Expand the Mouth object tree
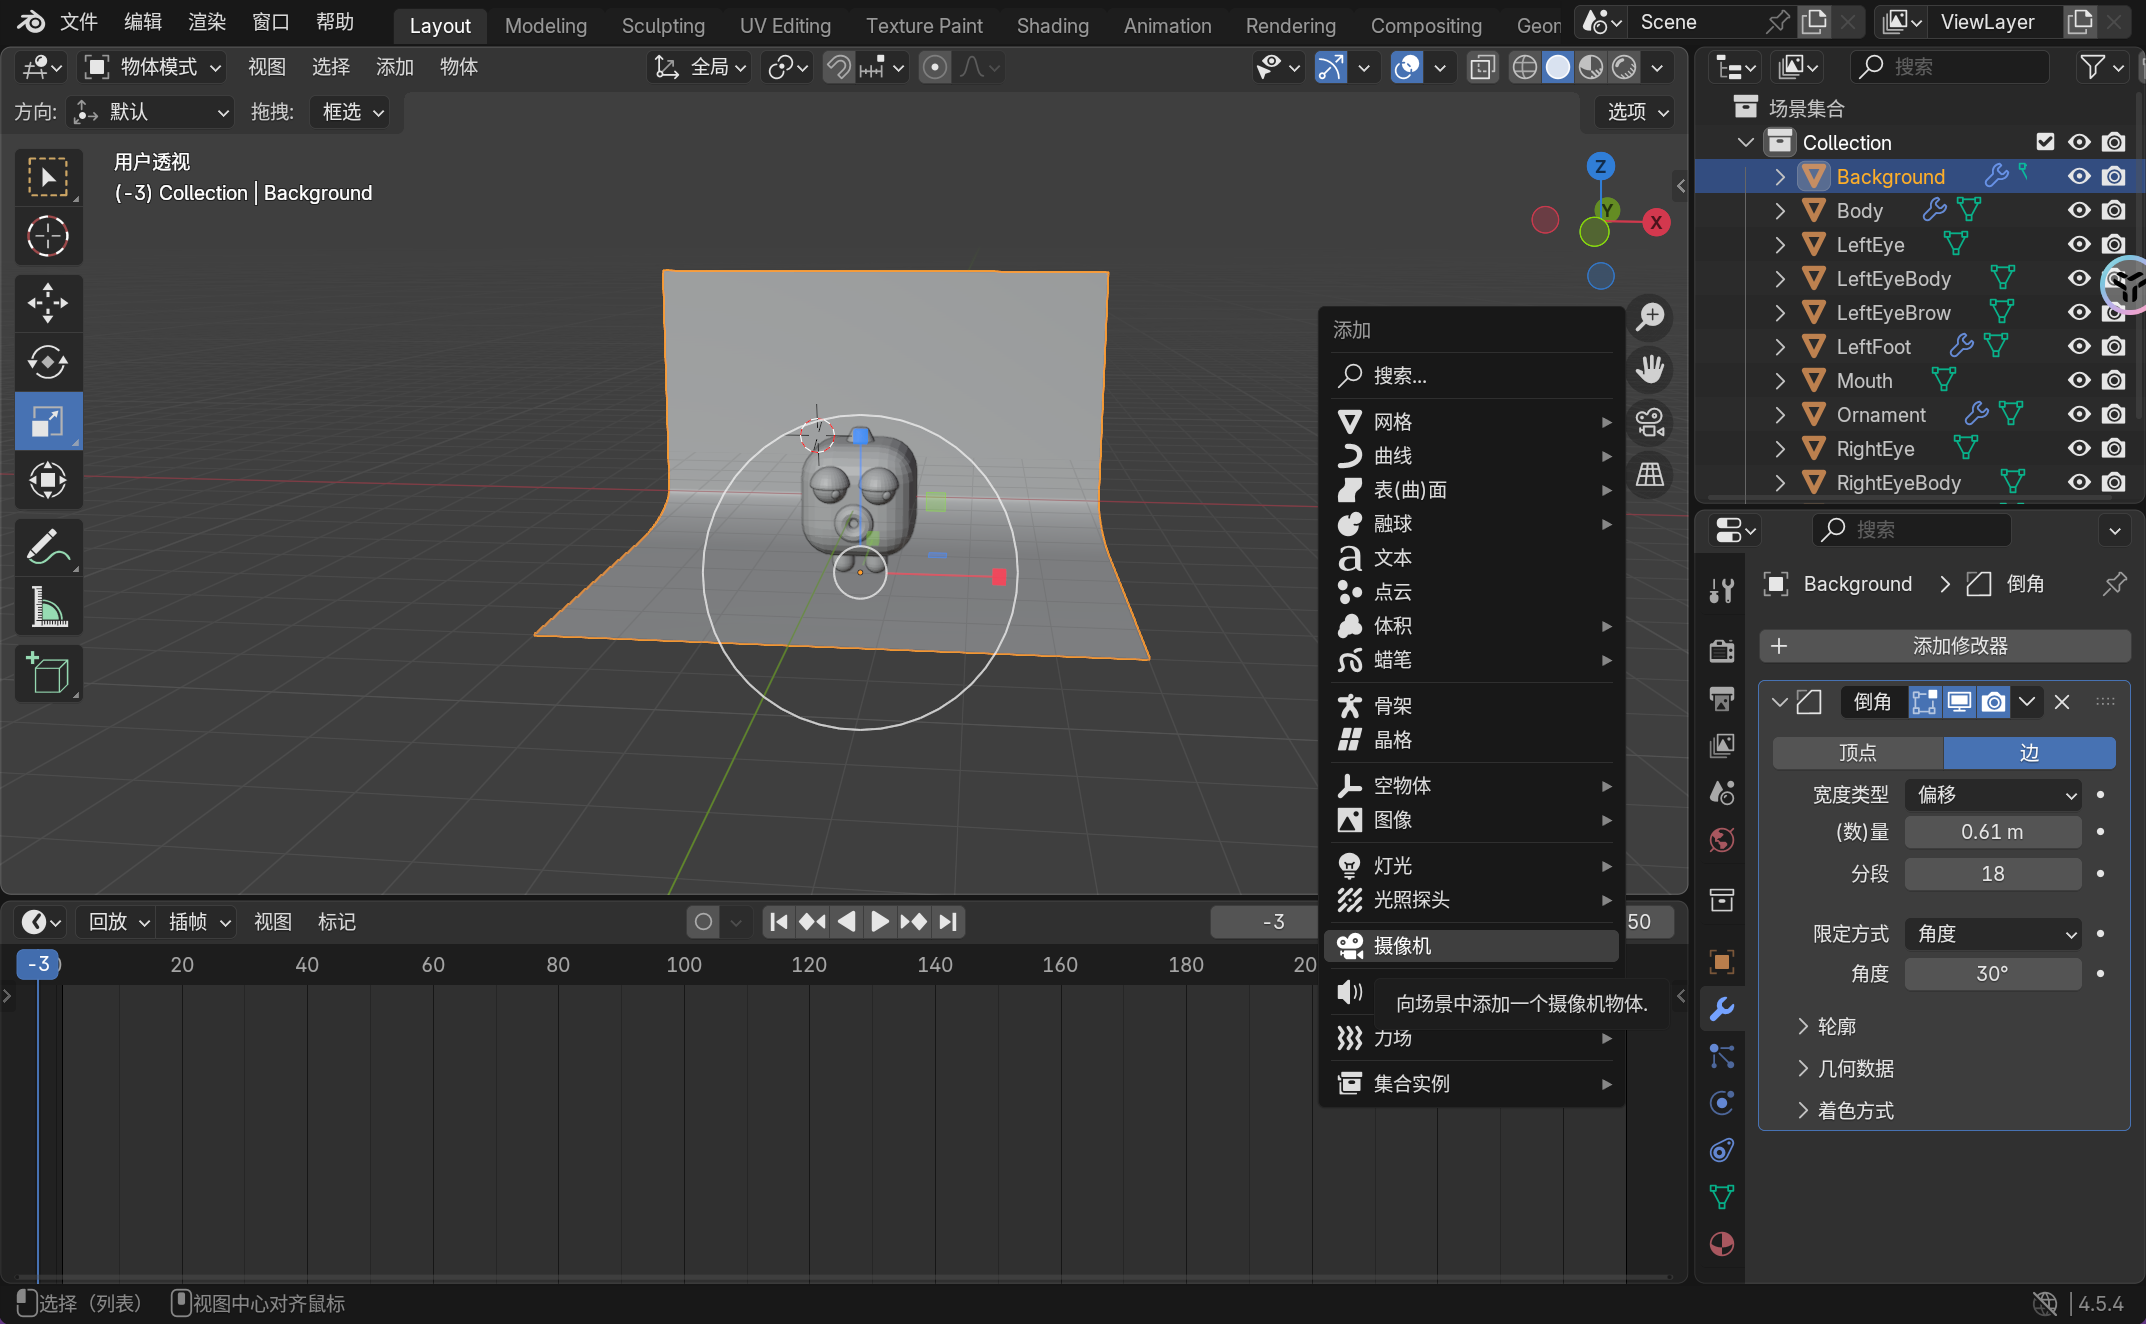2146x1324 pixels. click(x=1779, y=381)
